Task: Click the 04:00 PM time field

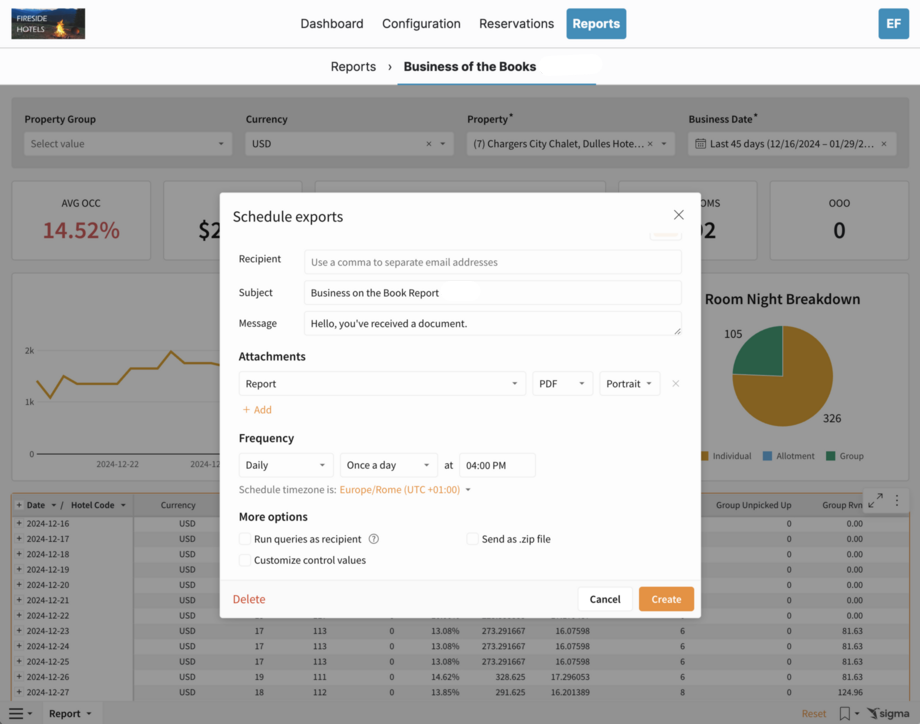Action: (x=497, y=465)
